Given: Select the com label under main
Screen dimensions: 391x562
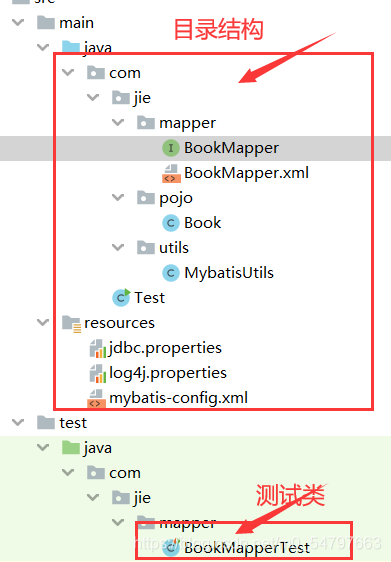Looking at the screenshot, I should tap(125, 73).
